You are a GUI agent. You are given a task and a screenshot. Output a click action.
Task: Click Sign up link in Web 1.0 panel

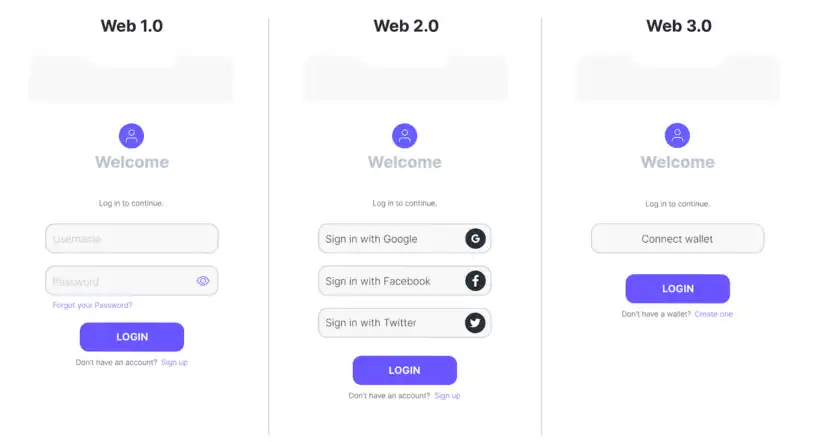pos(174,362)
